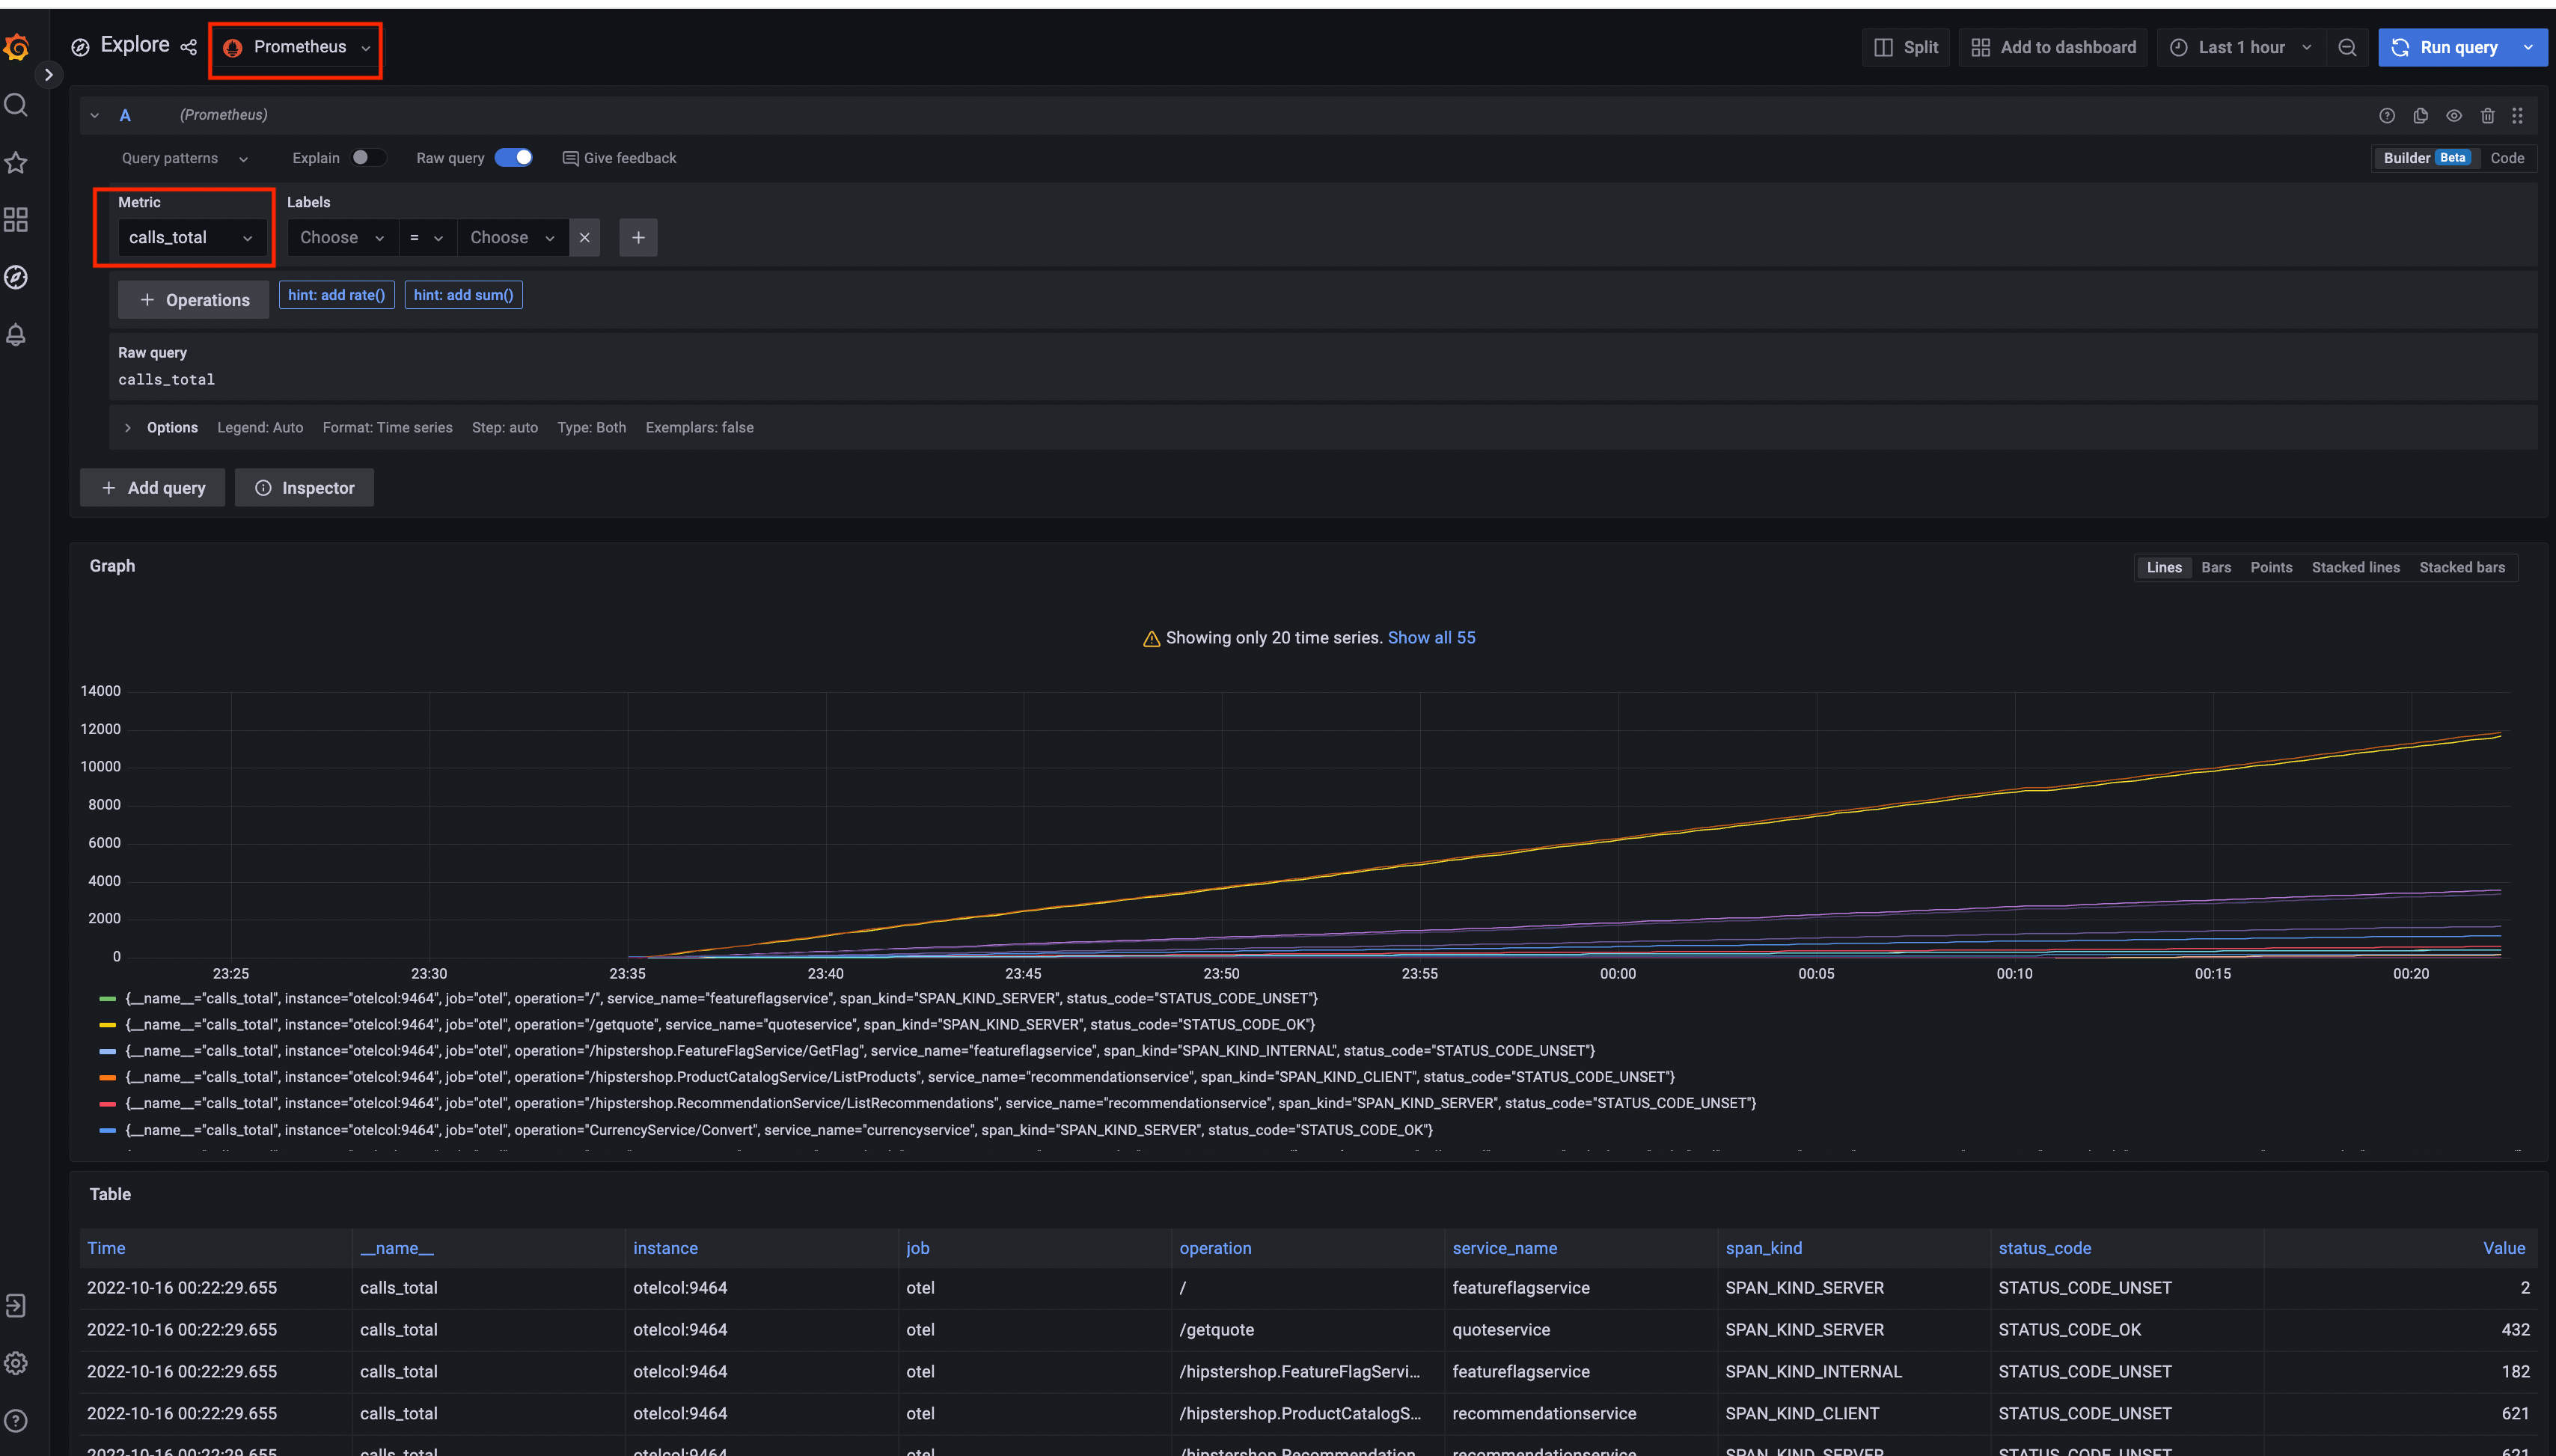Open query A help with the question-mark icon

click(2388, 116)
